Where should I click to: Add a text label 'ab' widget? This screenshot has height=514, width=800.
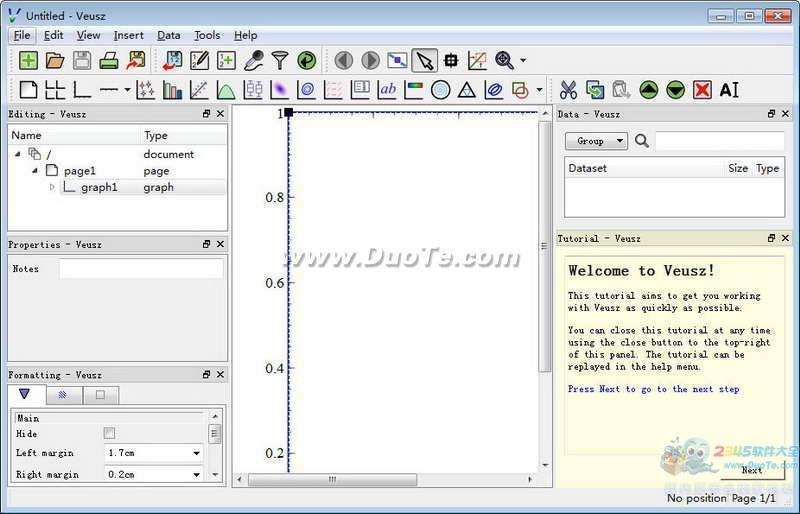(387, 90)
